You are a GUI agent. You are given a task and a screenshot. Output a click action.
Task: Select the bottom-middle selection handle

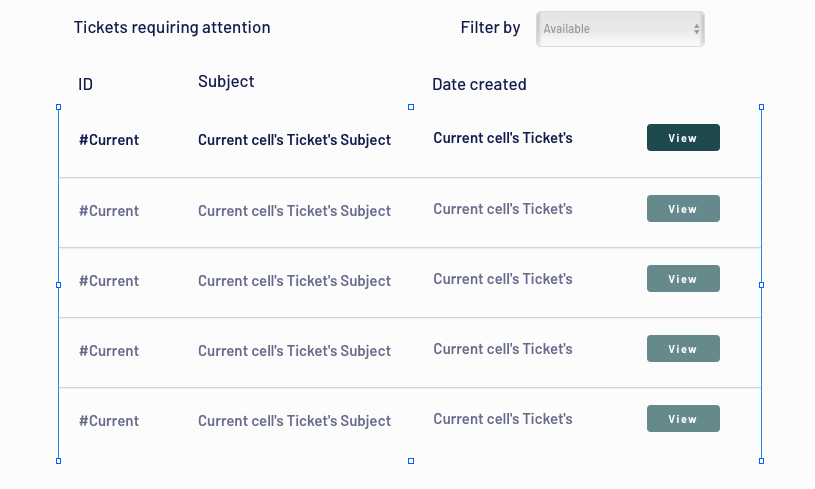coord(411,461)
